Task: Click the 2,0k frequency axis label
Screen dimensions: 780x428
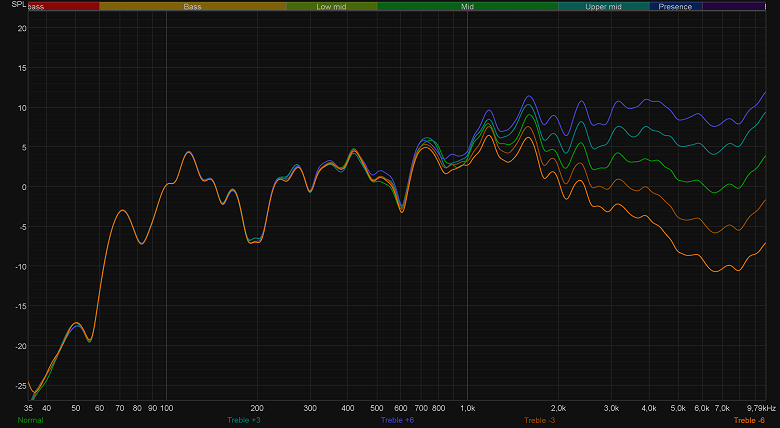Action: click(x=558, y=408)
